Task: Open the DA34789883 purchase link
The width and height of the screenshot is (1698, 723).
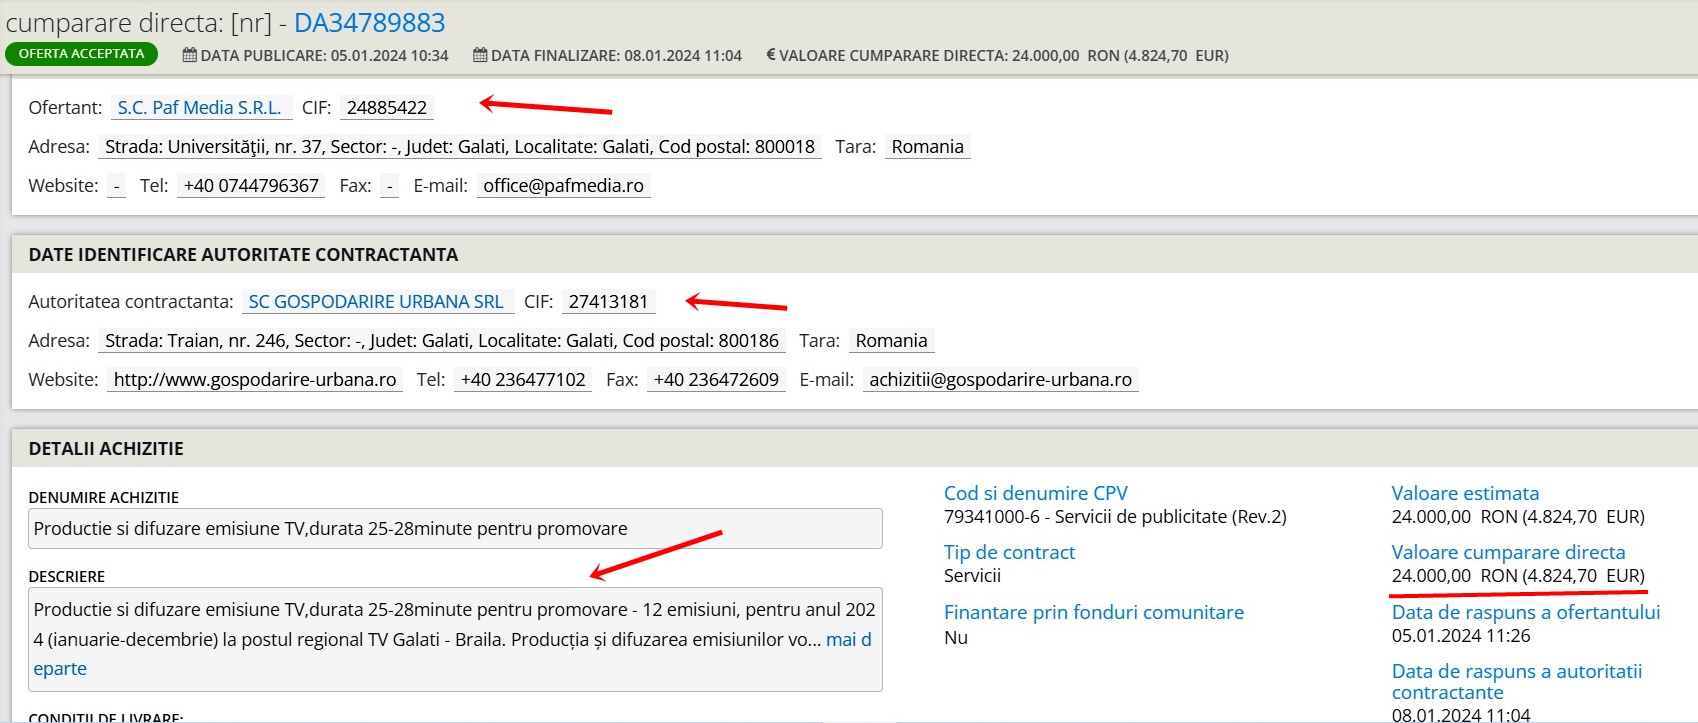Action: (x=369, y=23)
